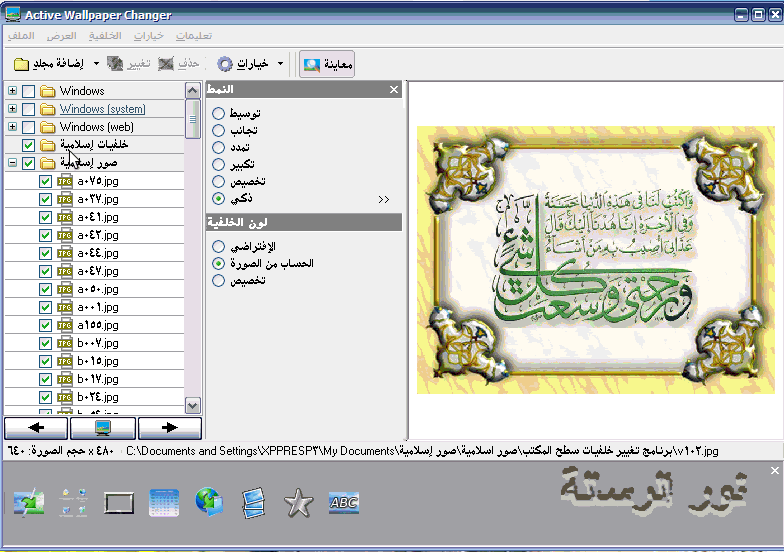Screen dimensions: 784x552
Task: Click the خيارات gear icon in toolbar
Action: (x=225, y=64)
